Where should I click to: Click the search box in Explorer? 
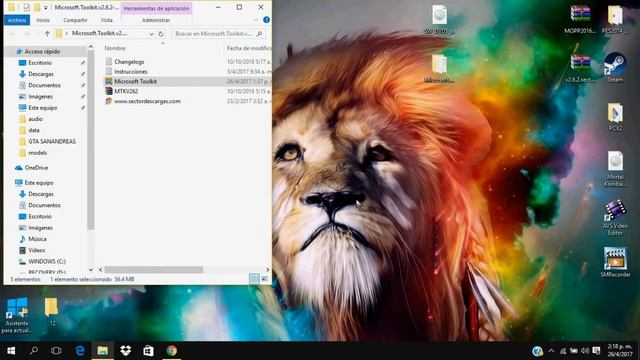click(218, 33)
